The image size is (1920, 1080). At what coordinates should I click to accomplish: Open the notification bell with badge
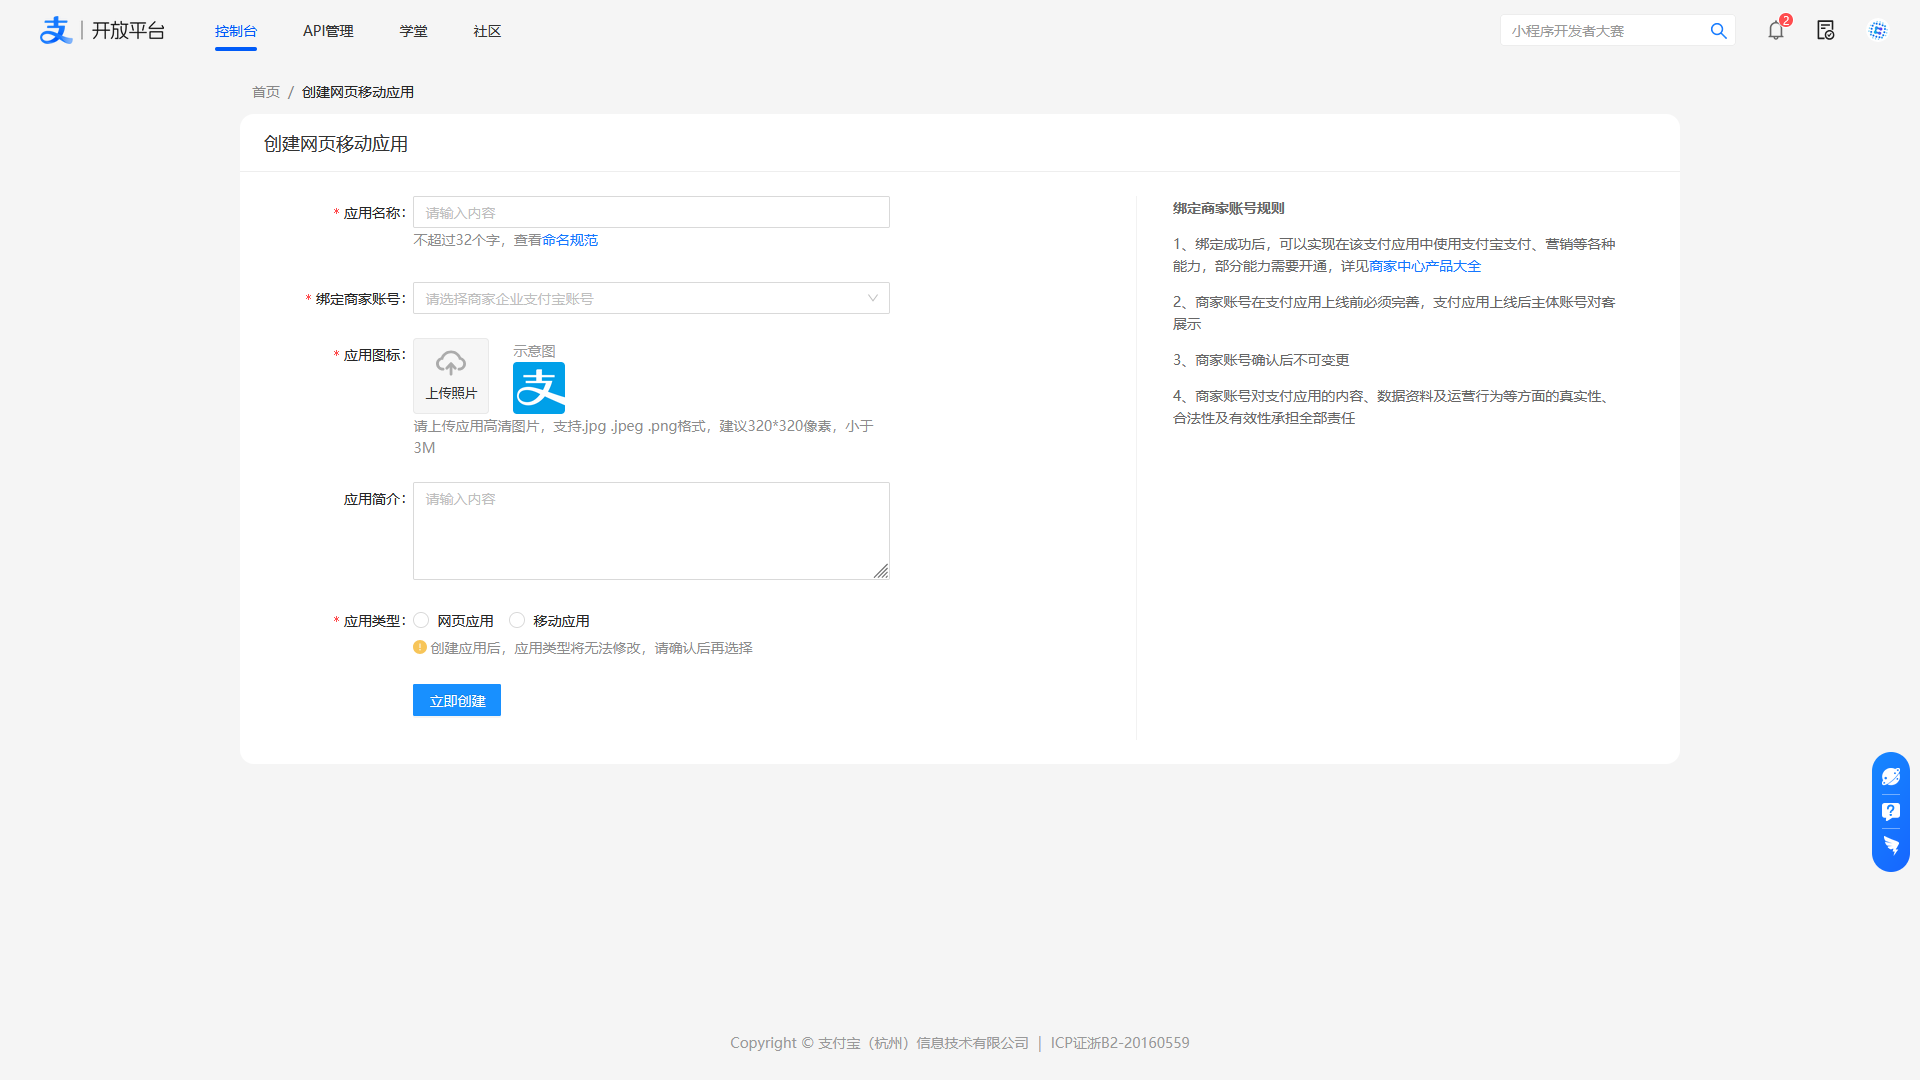pyautogui.click(x=1776, y=30)
